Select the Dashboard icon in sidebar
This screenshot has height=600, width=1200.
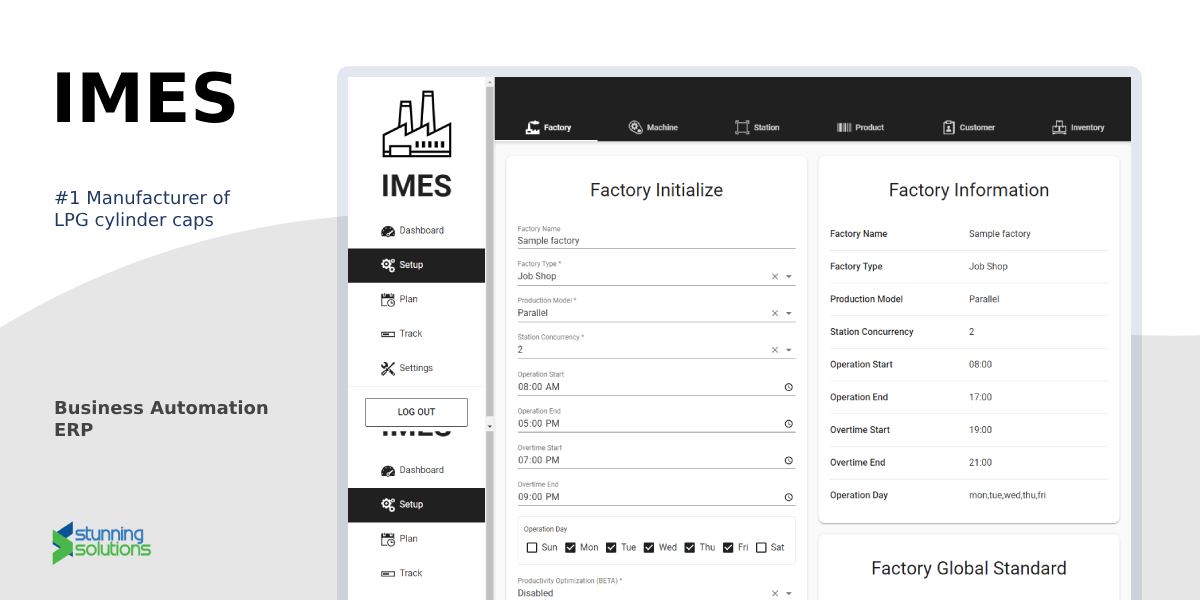[388, 230]
